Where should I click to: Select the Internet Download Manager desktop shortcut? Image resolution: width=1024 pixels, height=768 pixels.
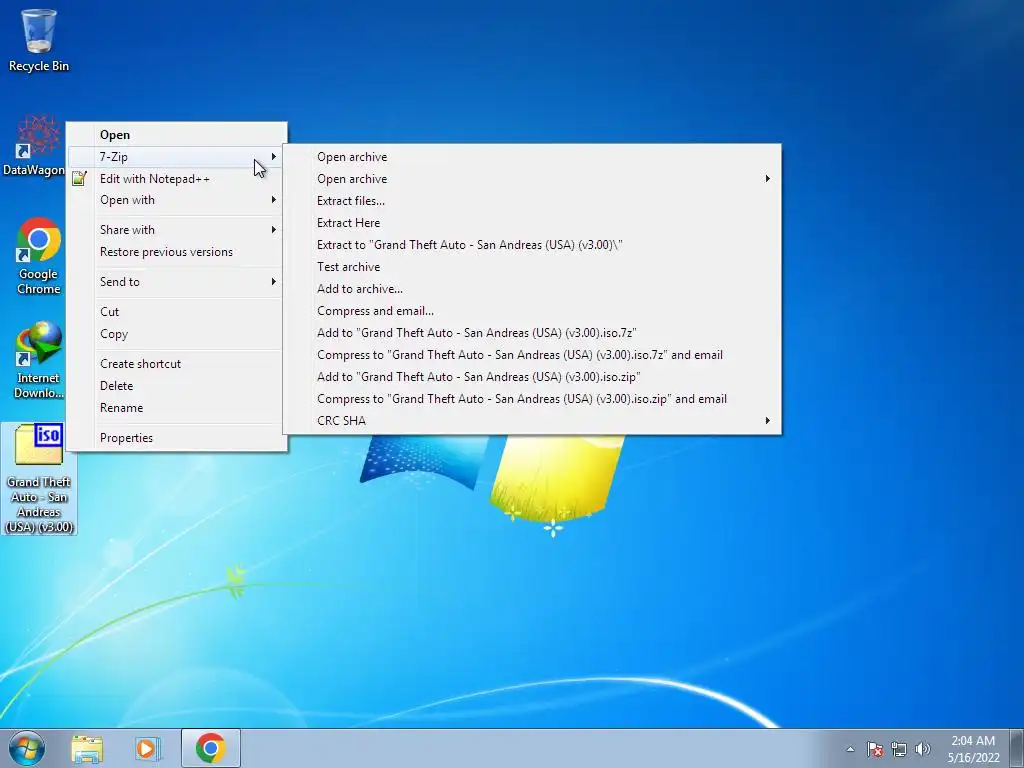coord(39,360)
